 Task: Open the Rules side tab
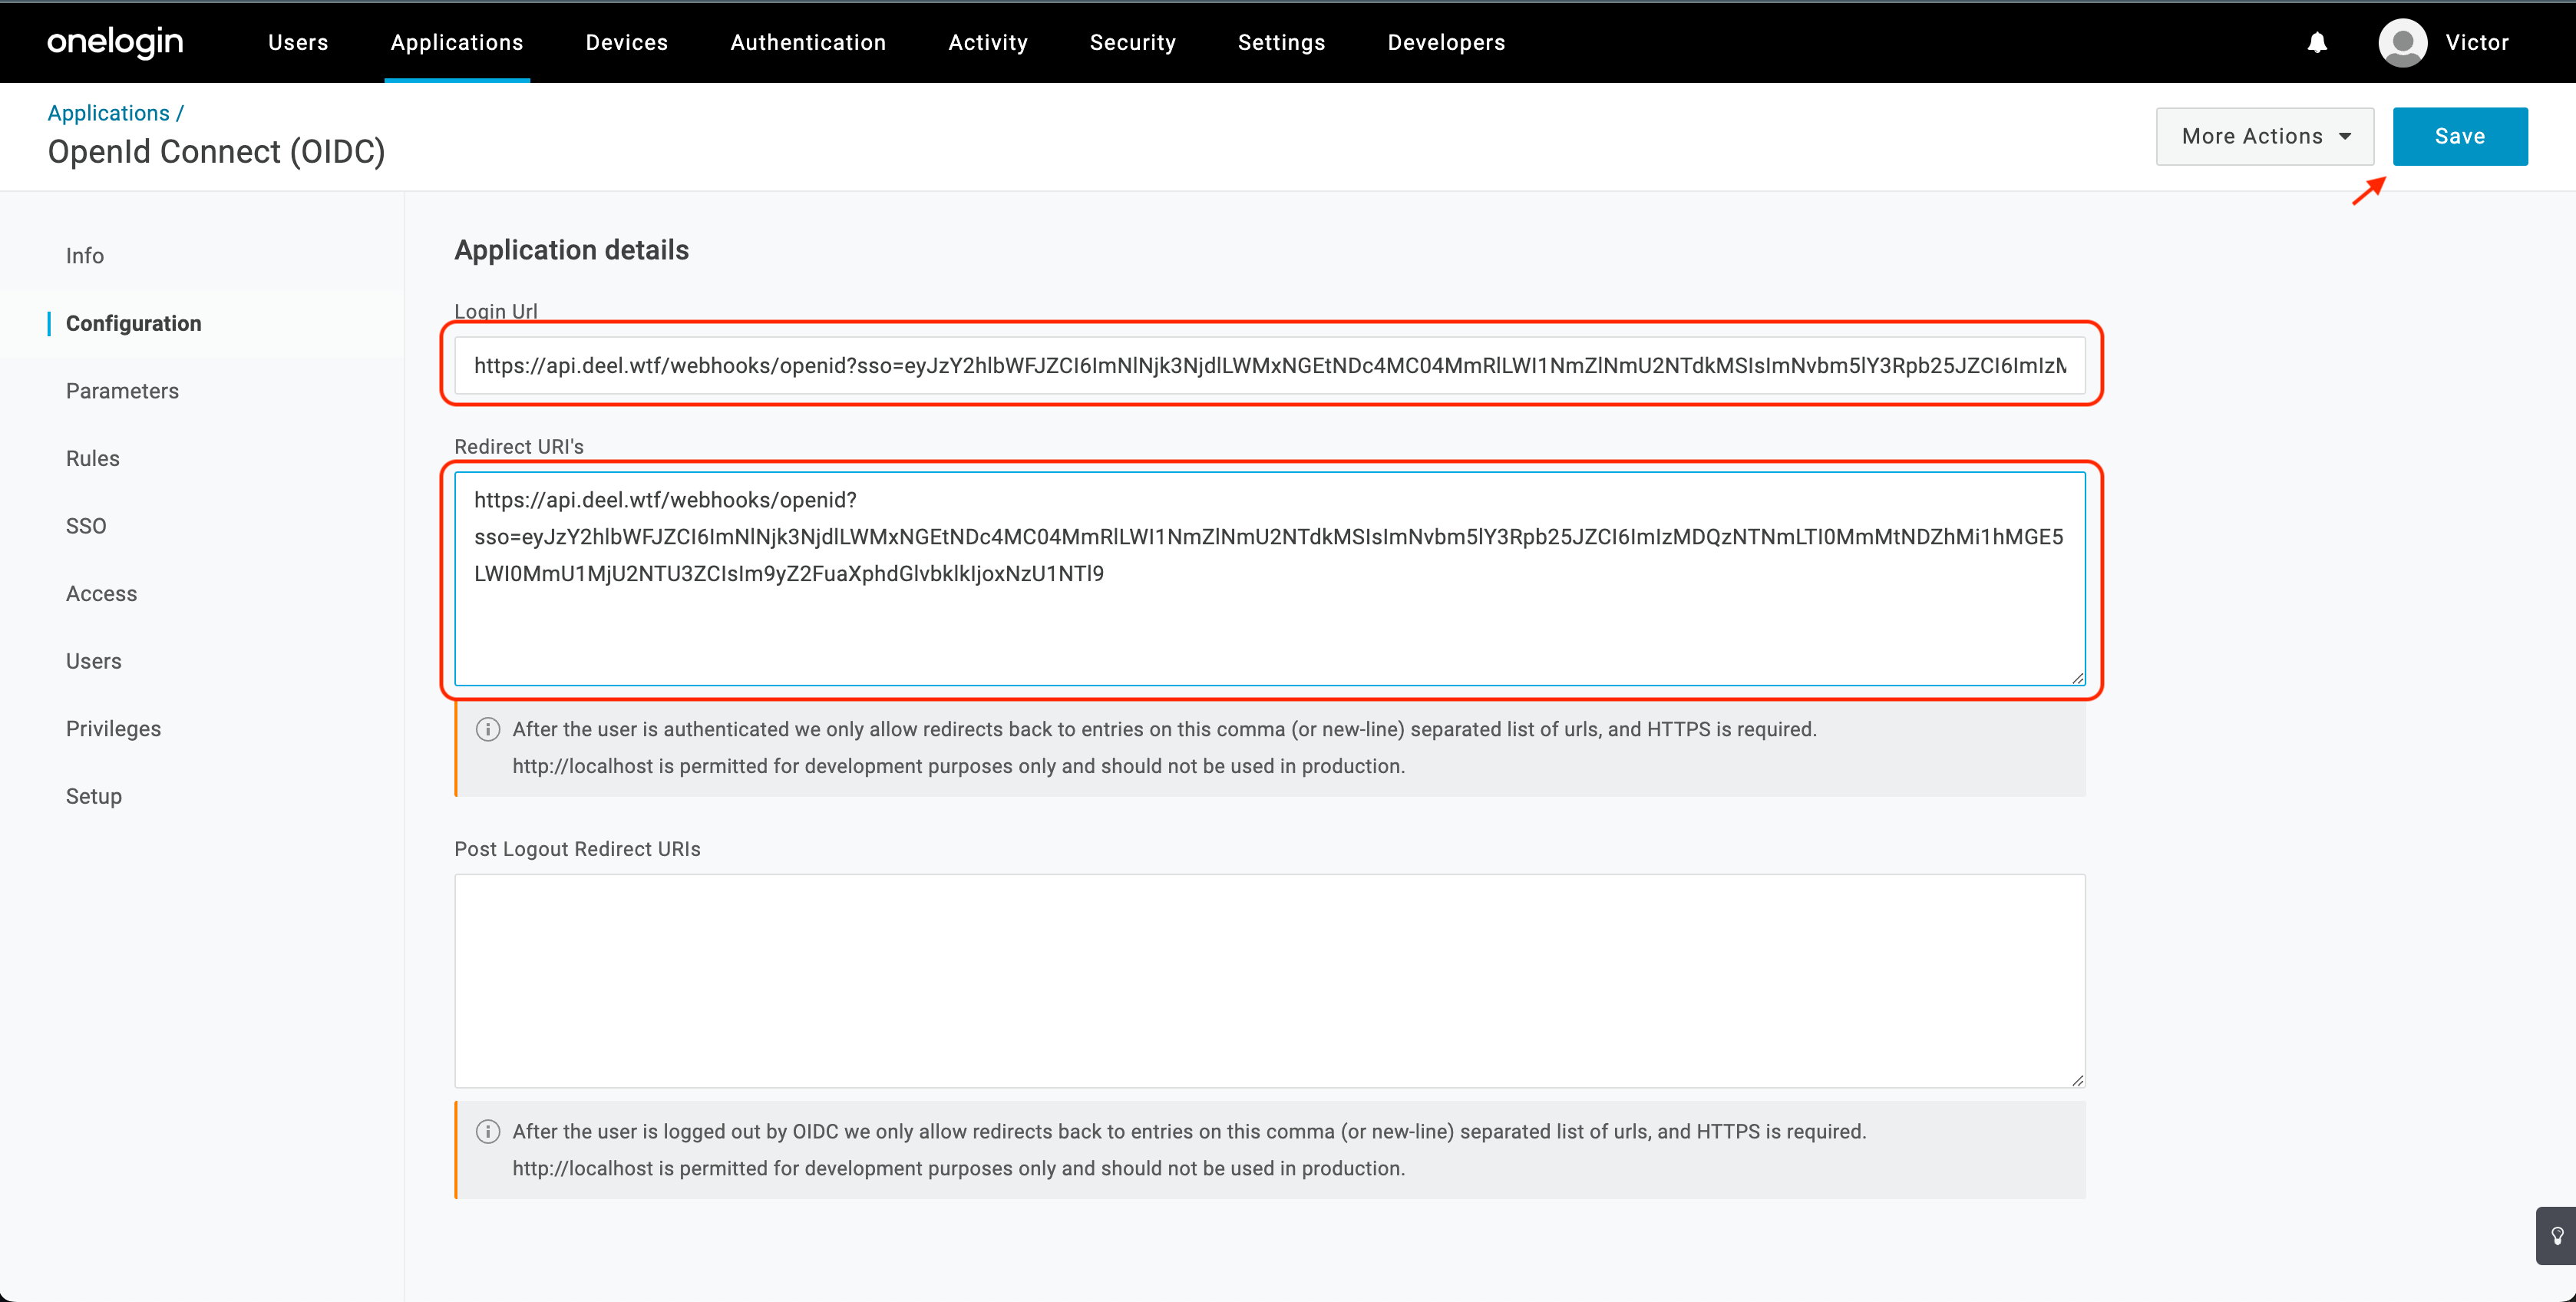click(93, 458)
